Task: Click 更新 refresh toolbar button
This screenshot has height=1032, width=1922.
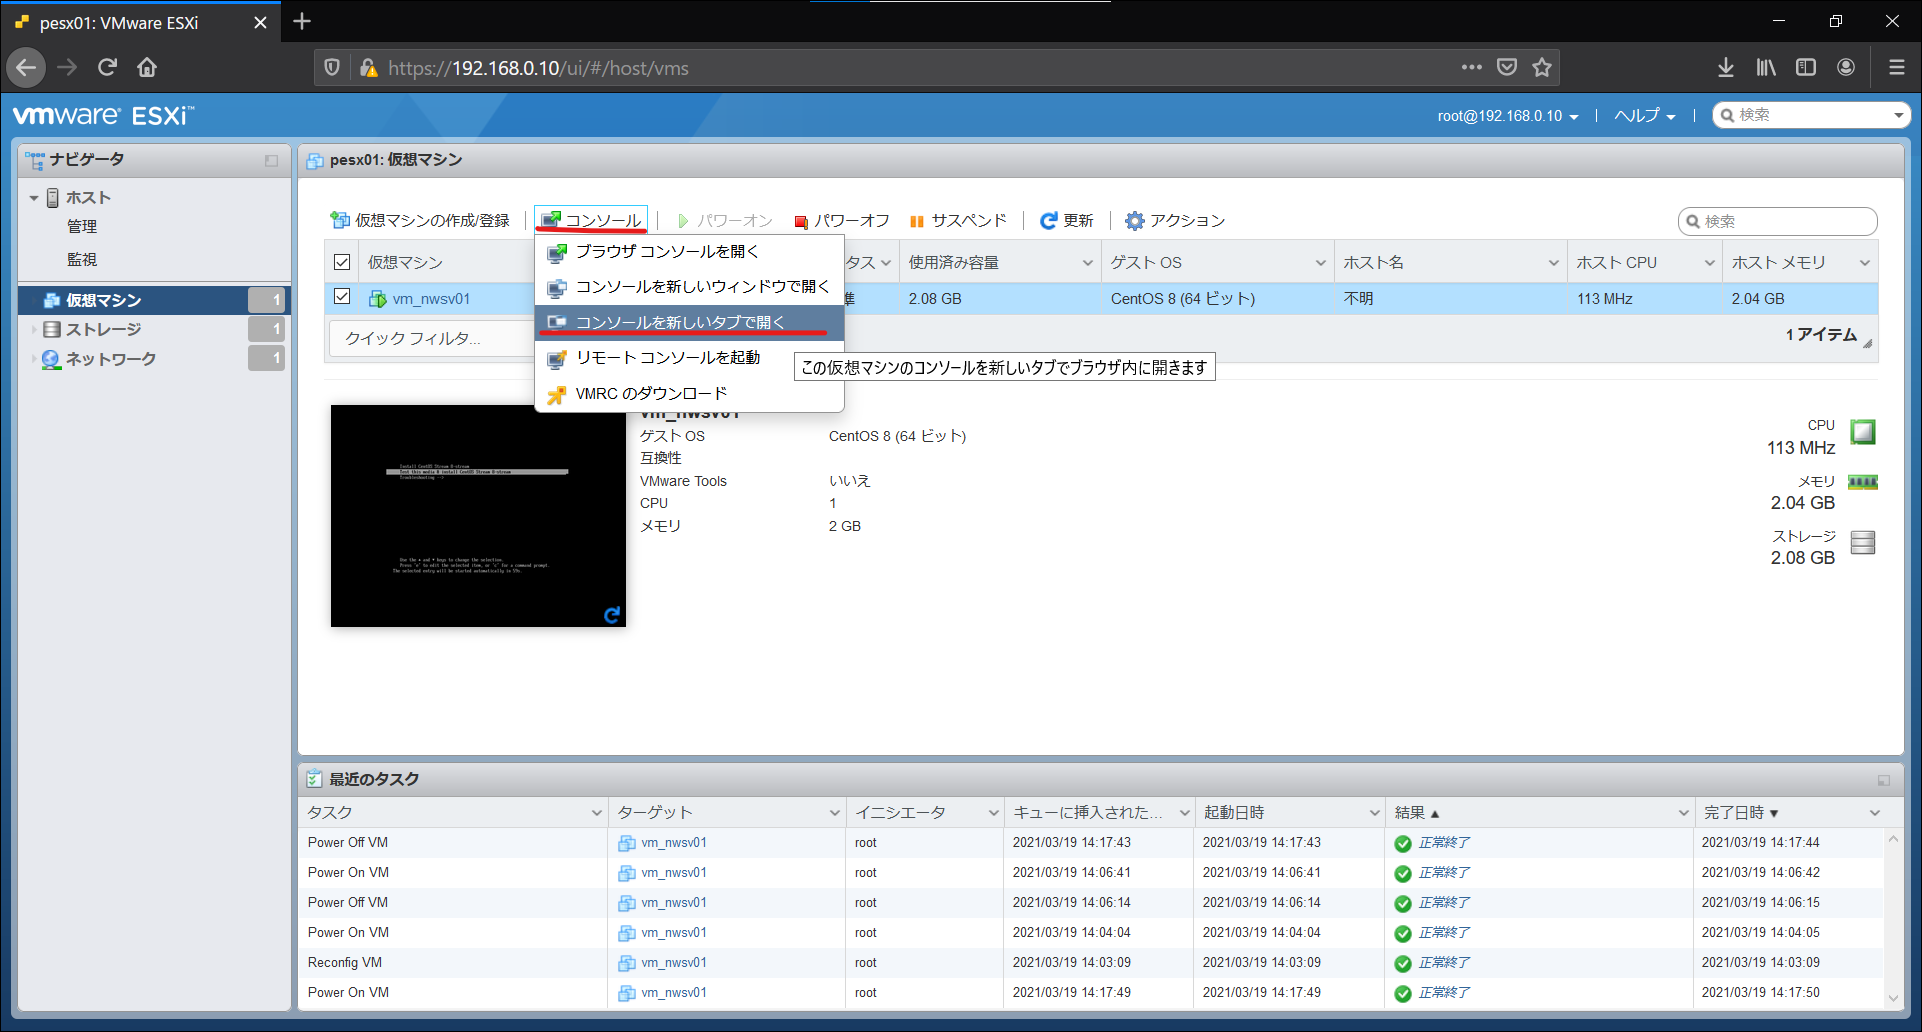Action: (1067, 221)
